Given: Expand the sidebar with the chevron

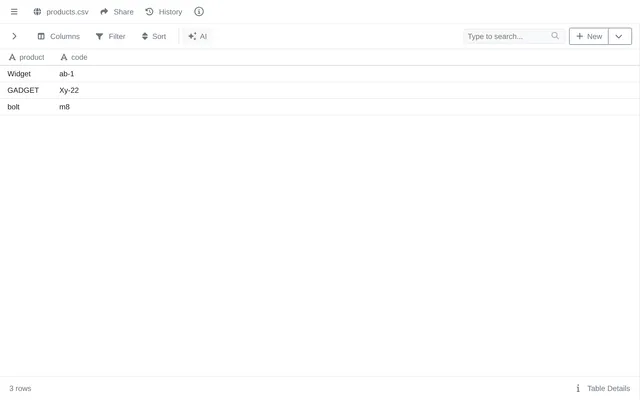Looking at the screenshot, I should [x=14, y=36].
